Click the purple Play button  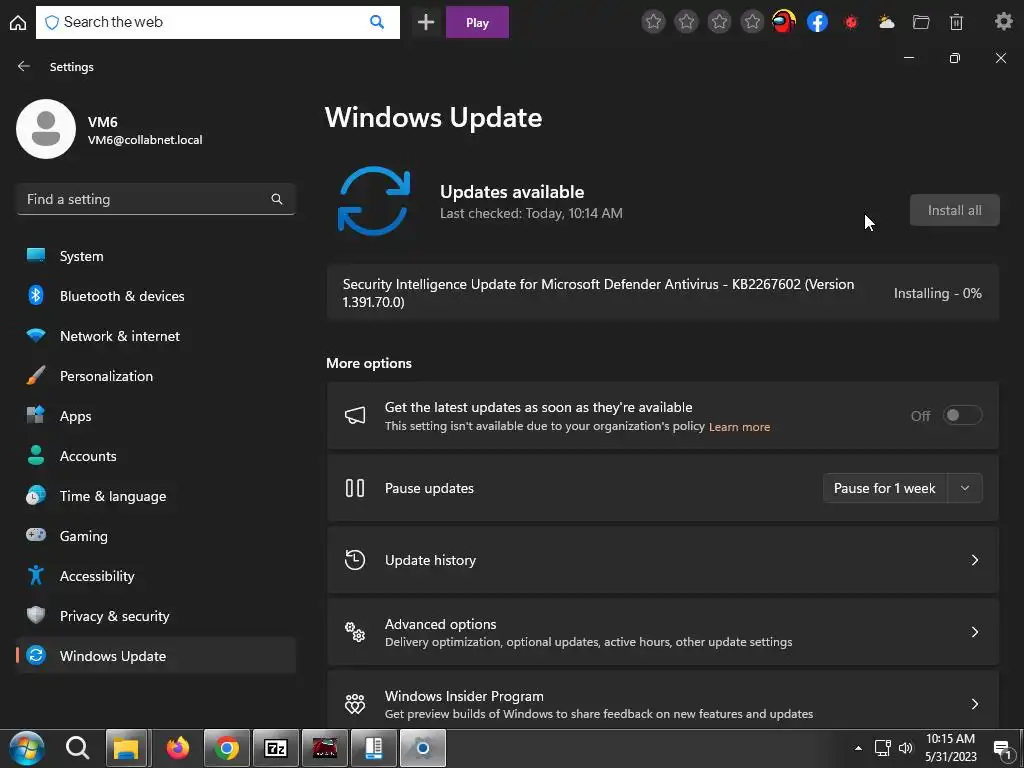477,22
